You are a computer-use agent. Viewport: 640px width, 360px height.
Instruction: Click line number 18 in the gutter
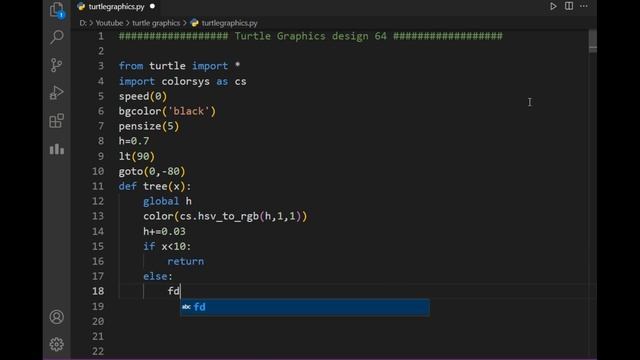[98, 291]
